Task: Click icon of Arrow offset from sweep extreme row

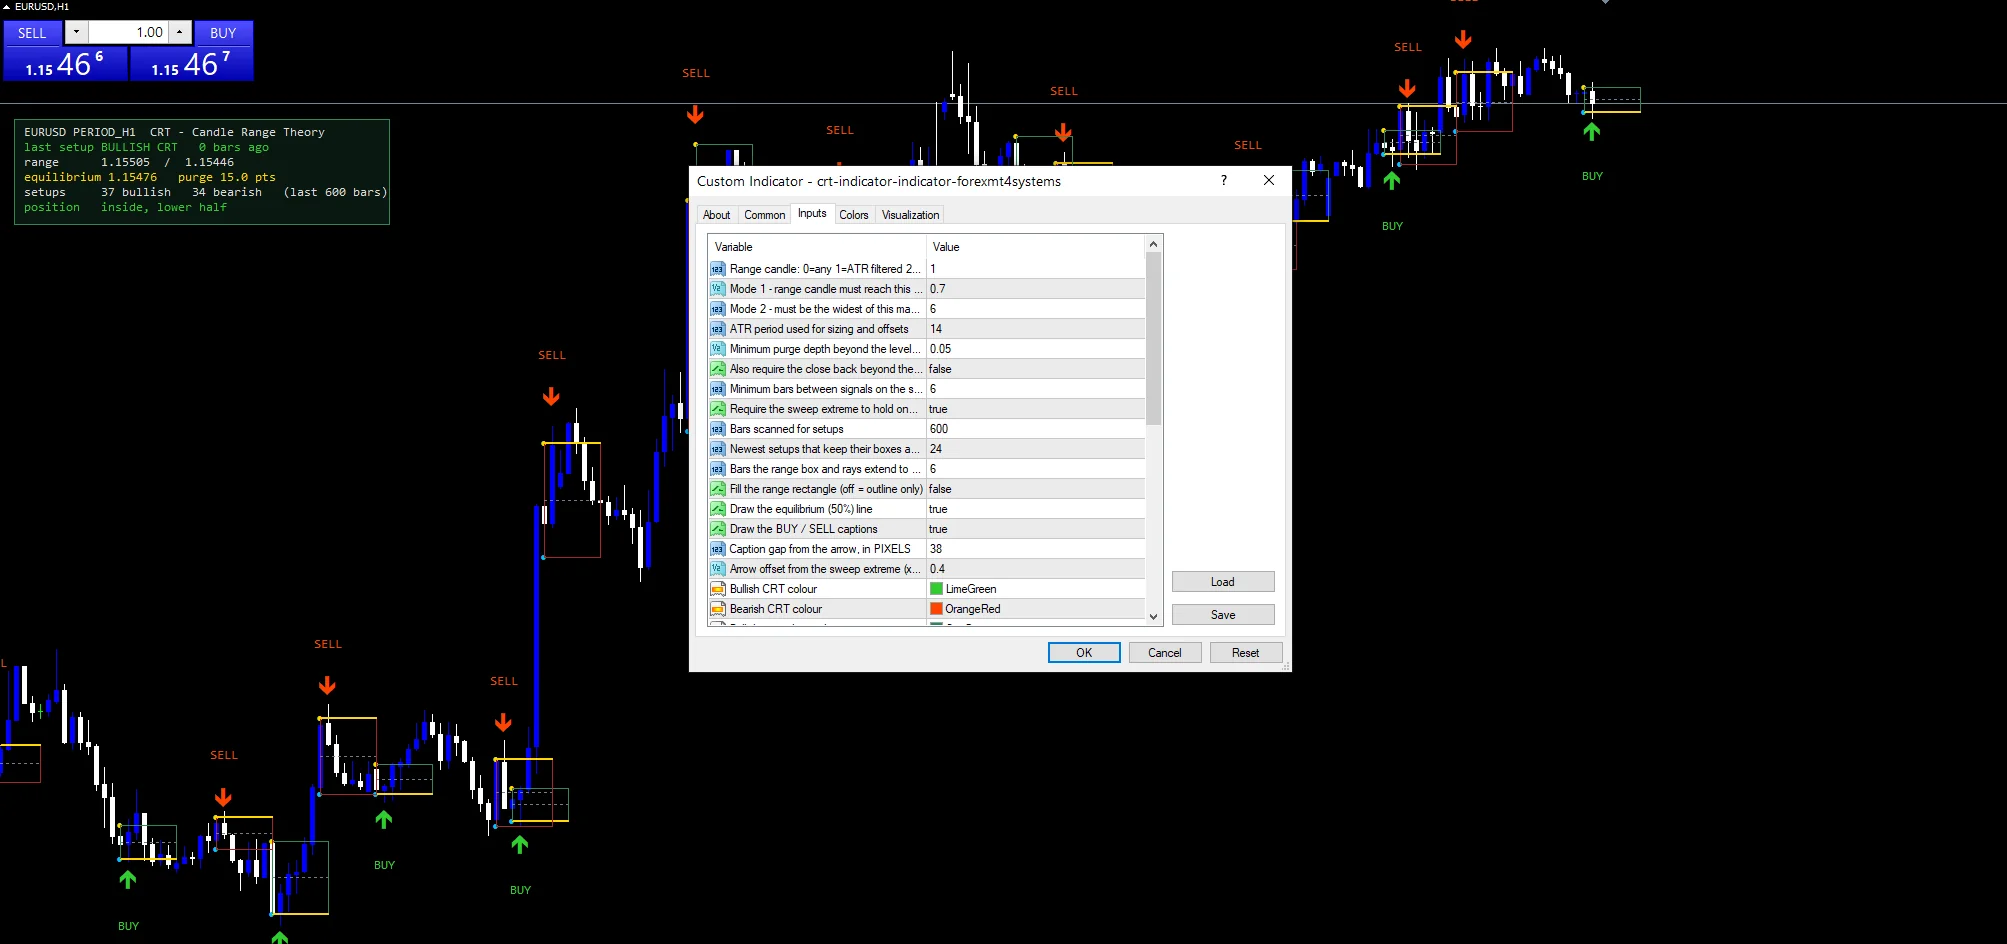Action: (717, 569)
